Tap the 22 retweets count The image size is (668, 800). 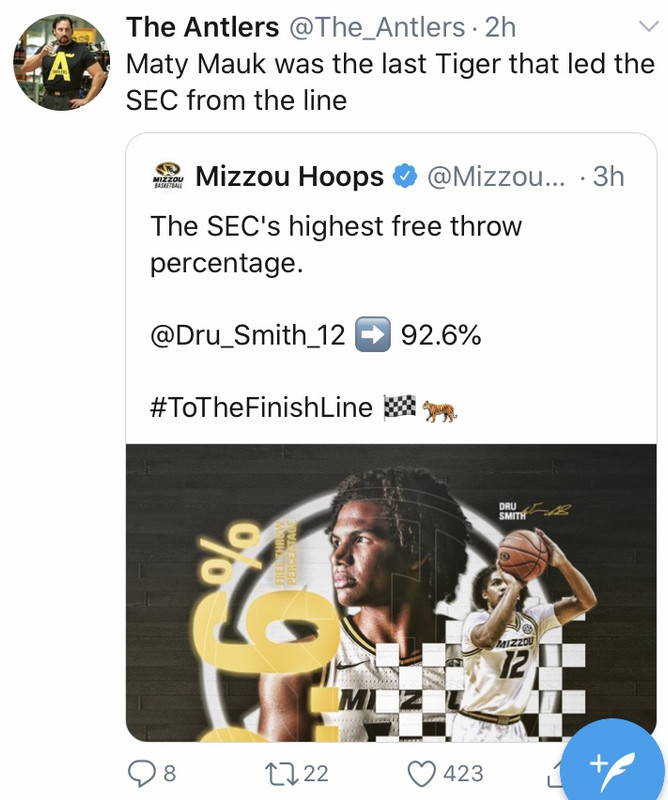[315, 773]
